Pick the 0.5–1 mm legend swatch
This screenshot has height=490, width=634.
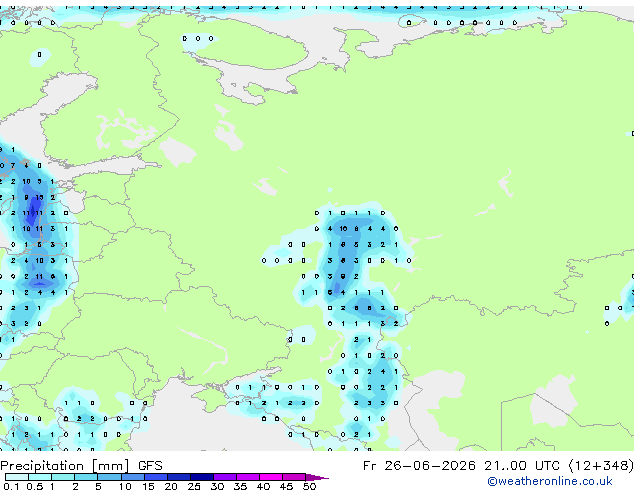pos(40,477)
